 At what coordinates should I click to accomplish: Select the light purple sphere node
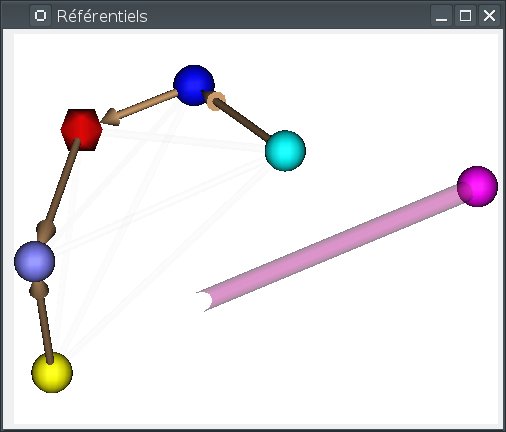(35, 261)
